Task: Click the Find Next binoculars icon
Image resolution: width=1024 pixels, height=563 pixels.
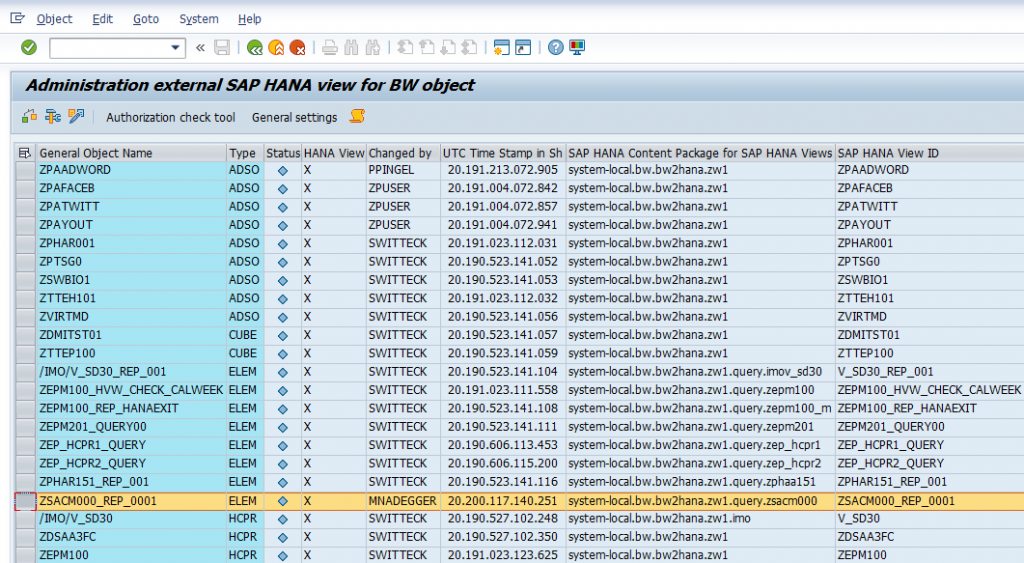Action: coord(373,48)
